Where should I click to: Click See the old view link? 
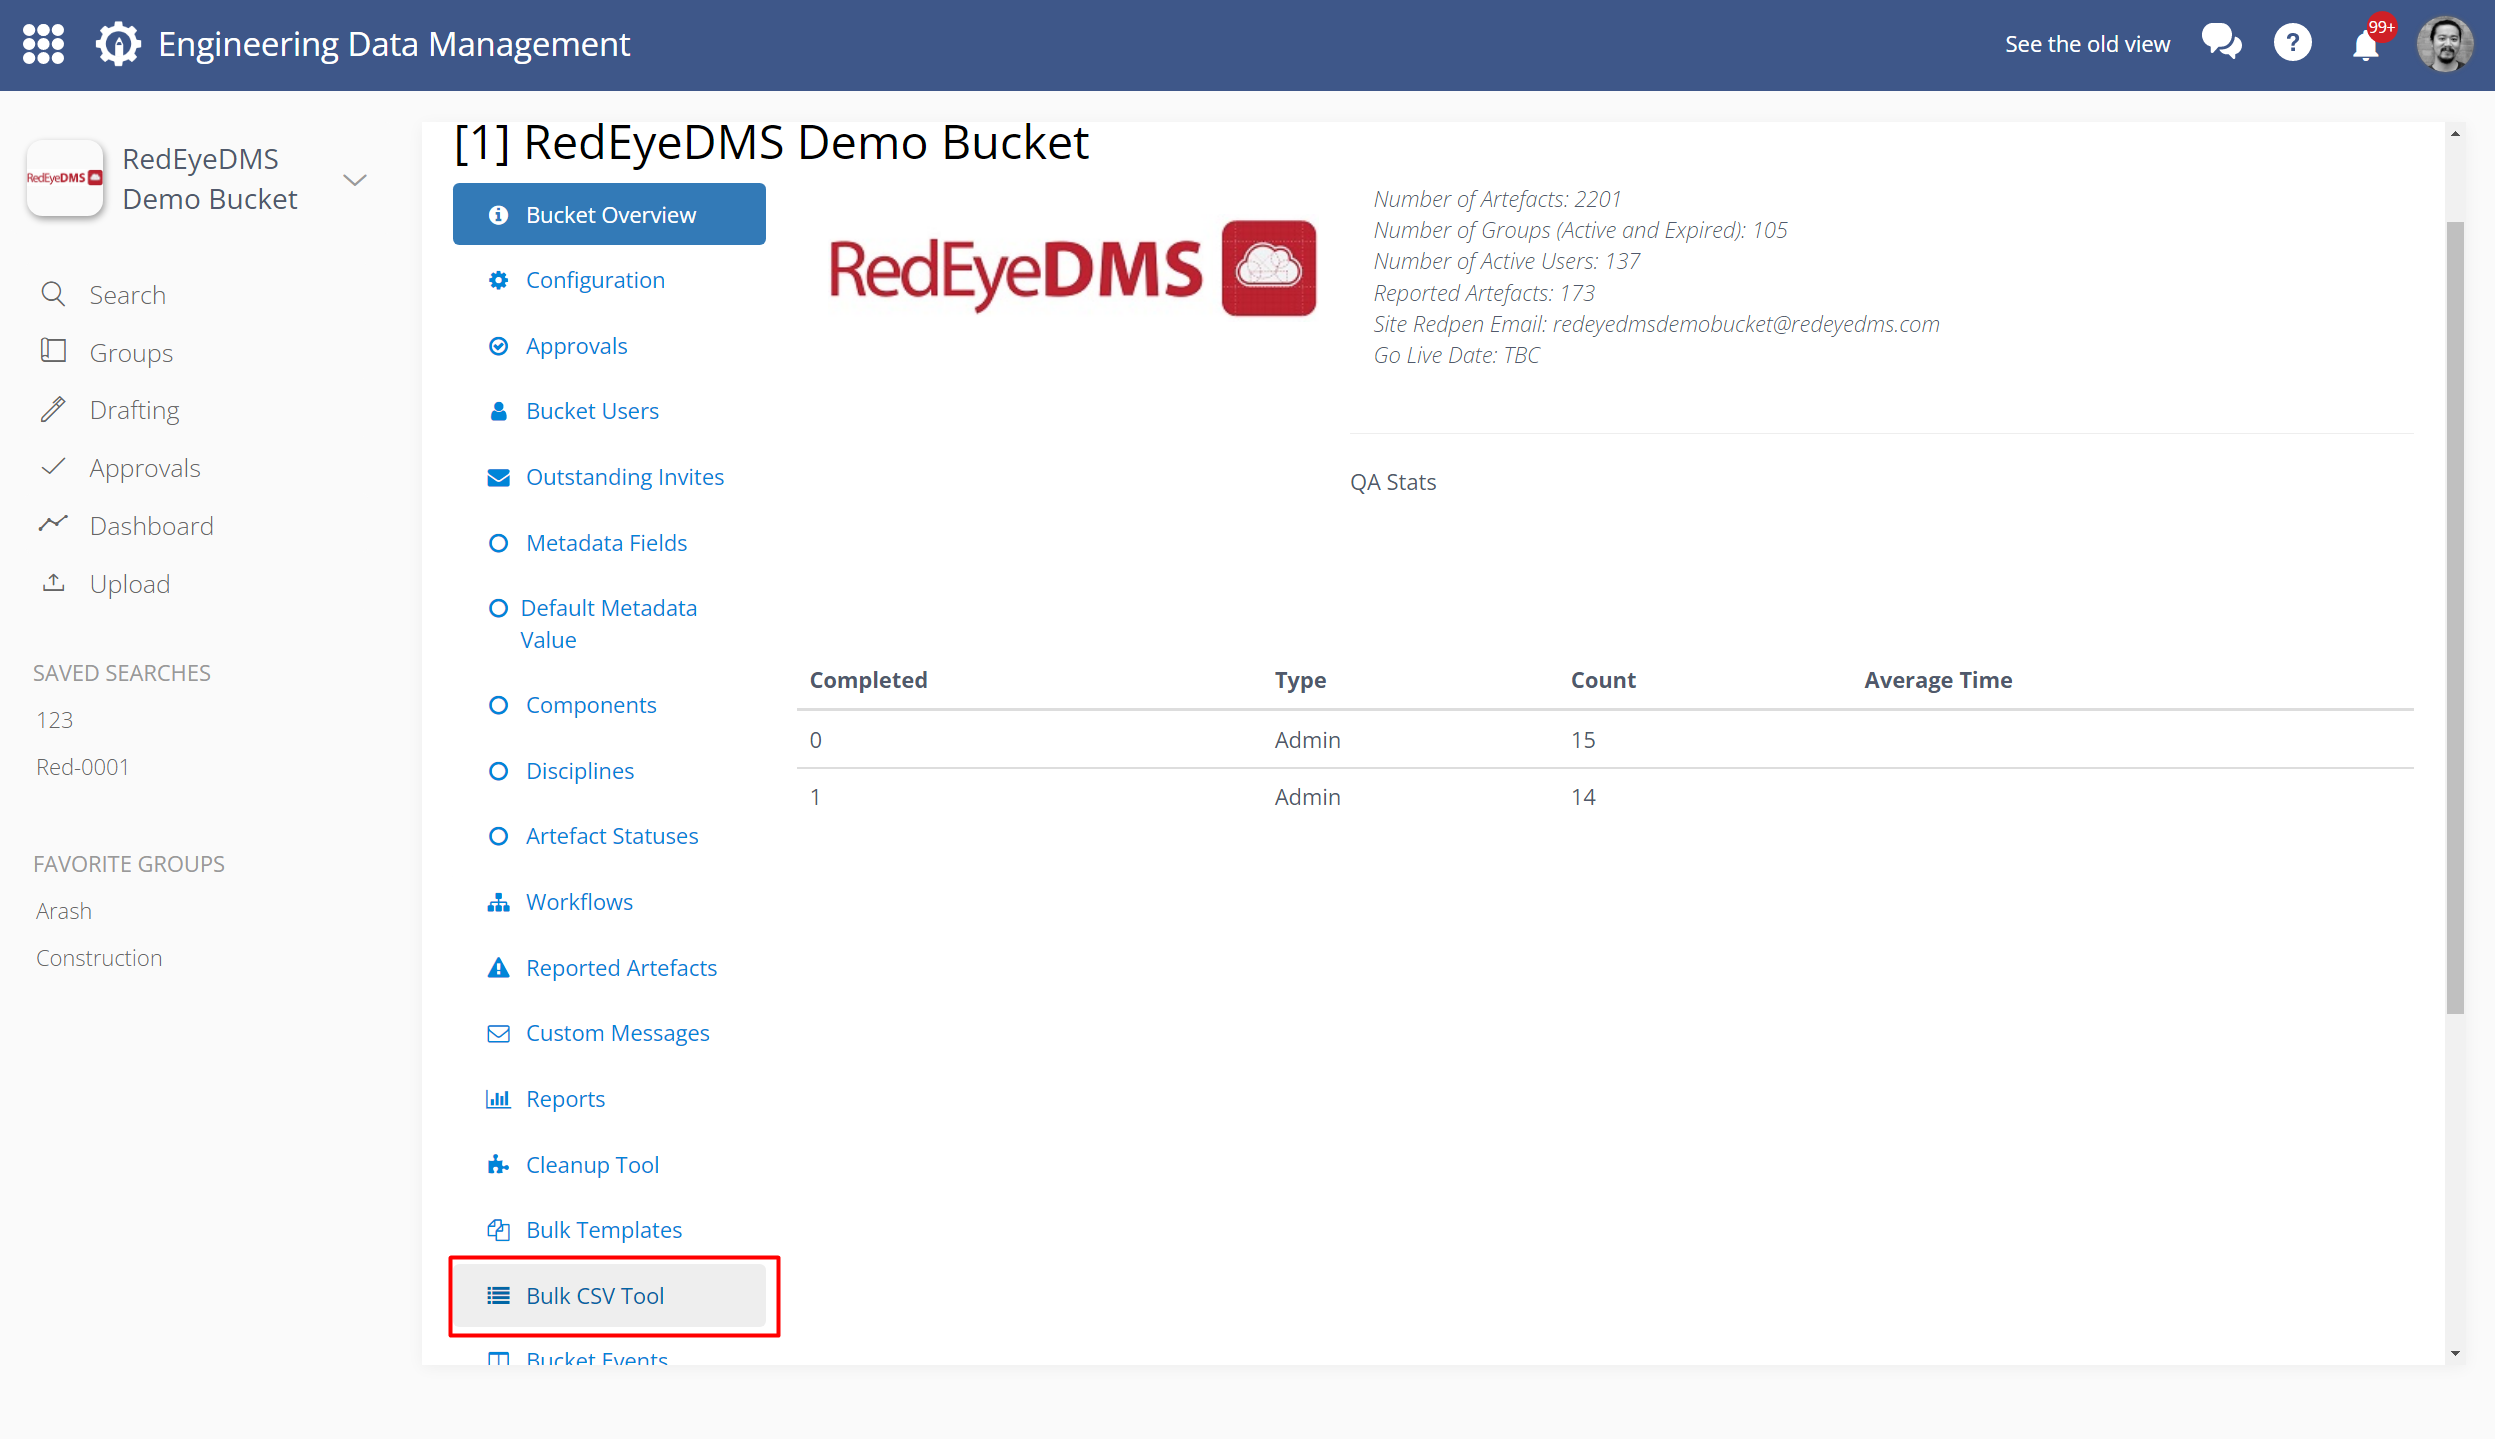tap(2087, 44)
